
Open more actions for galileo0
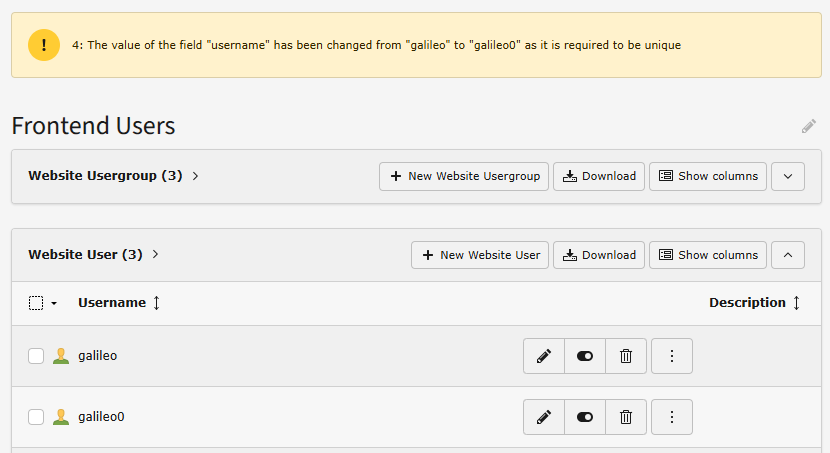pyautogui.click(x=672, y=417)
